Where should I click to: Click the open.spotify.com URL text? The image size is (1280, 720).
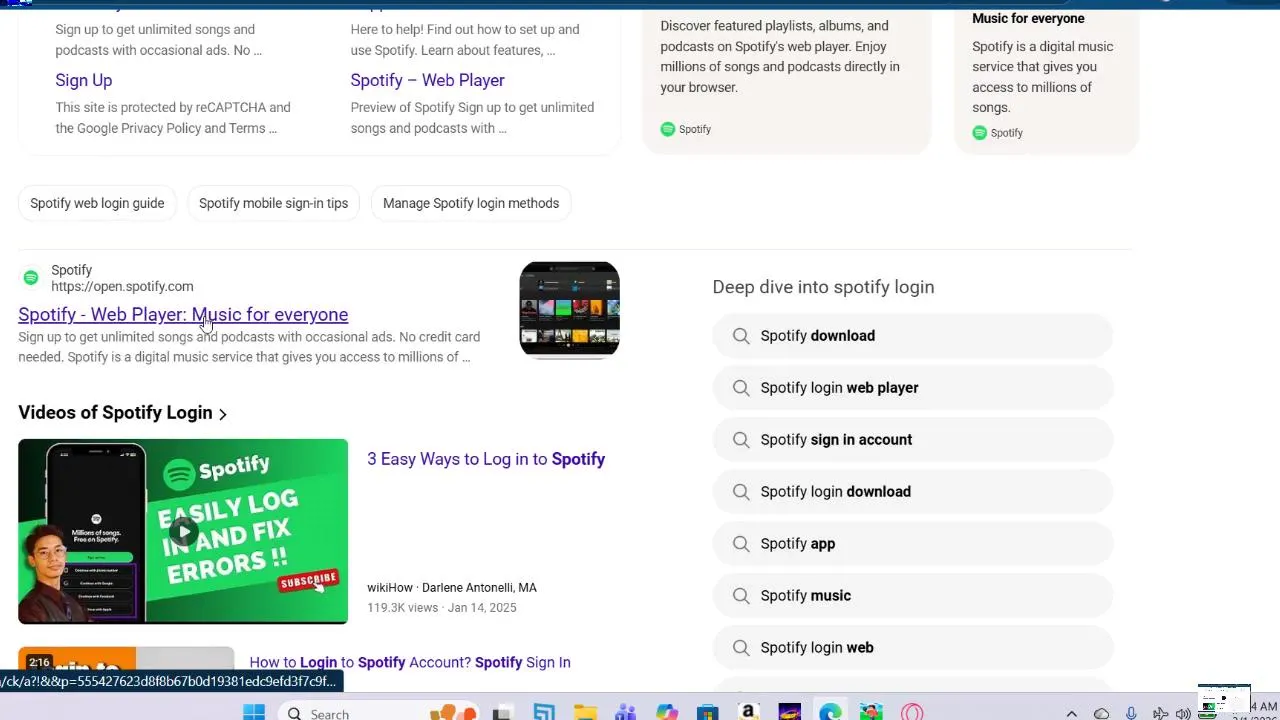click(122, 286)
